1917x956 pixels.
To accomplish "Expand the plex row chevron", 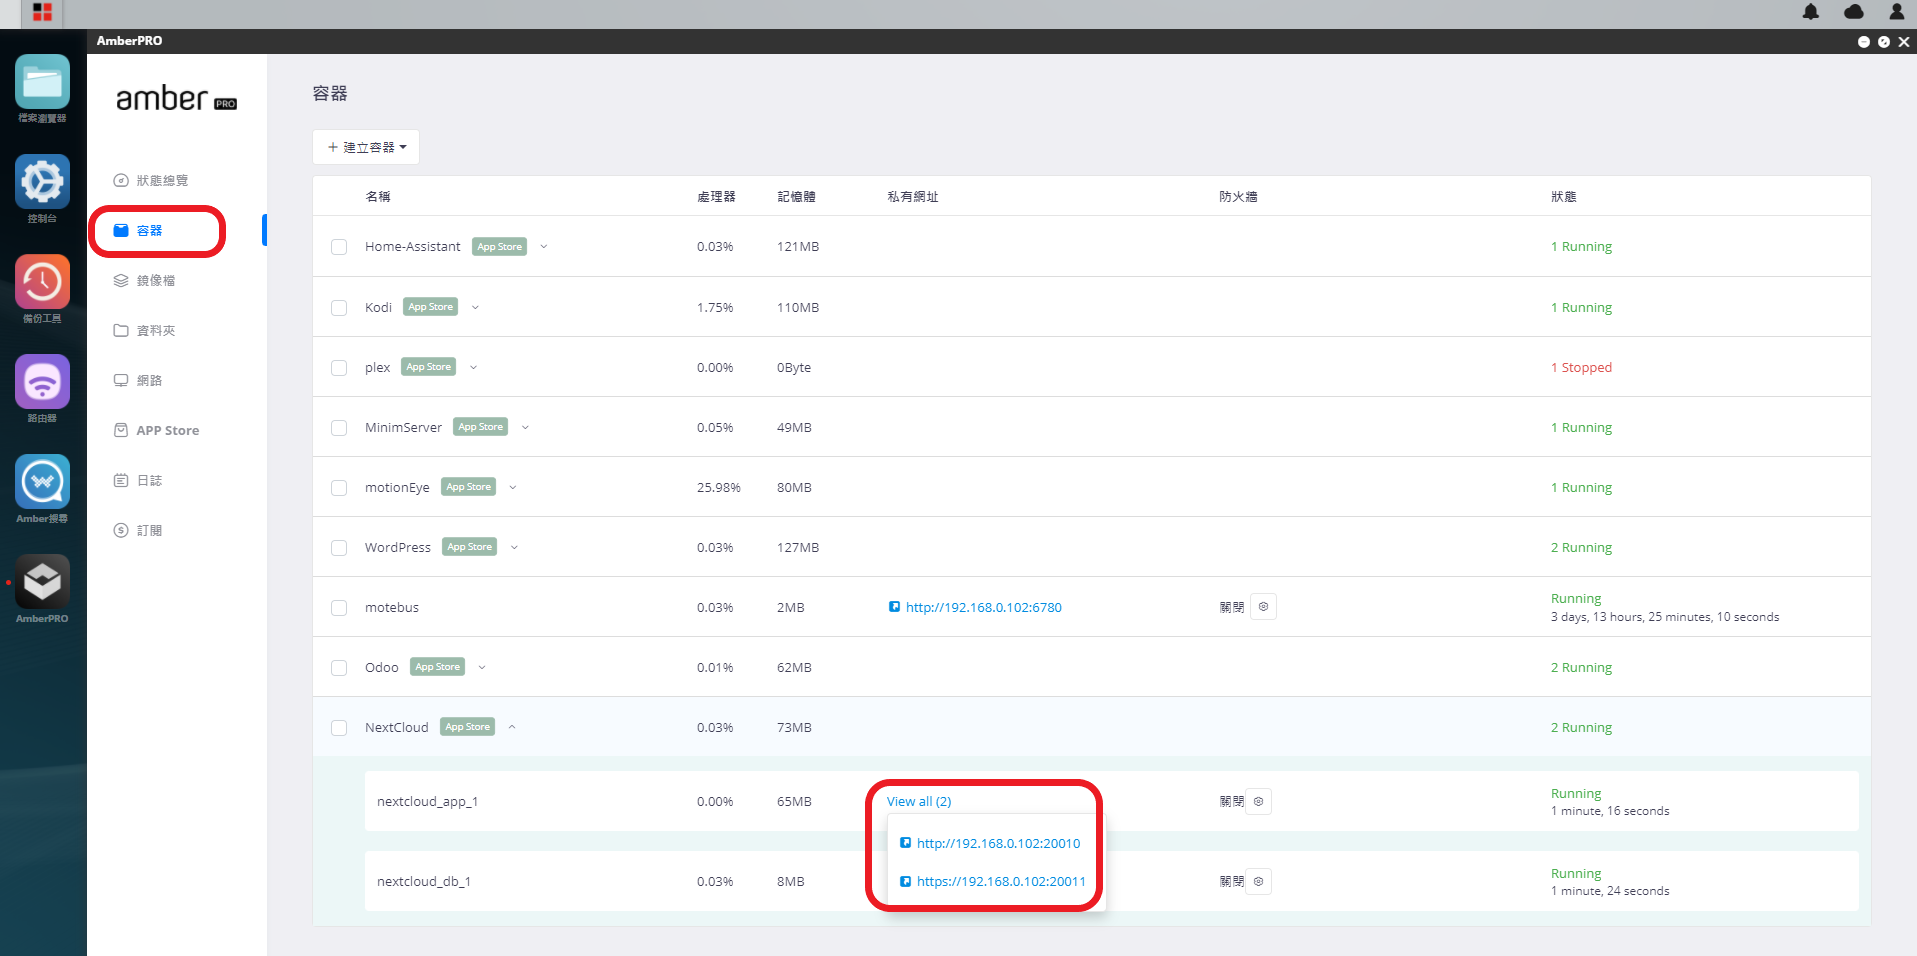I will [x=473, y=367].
